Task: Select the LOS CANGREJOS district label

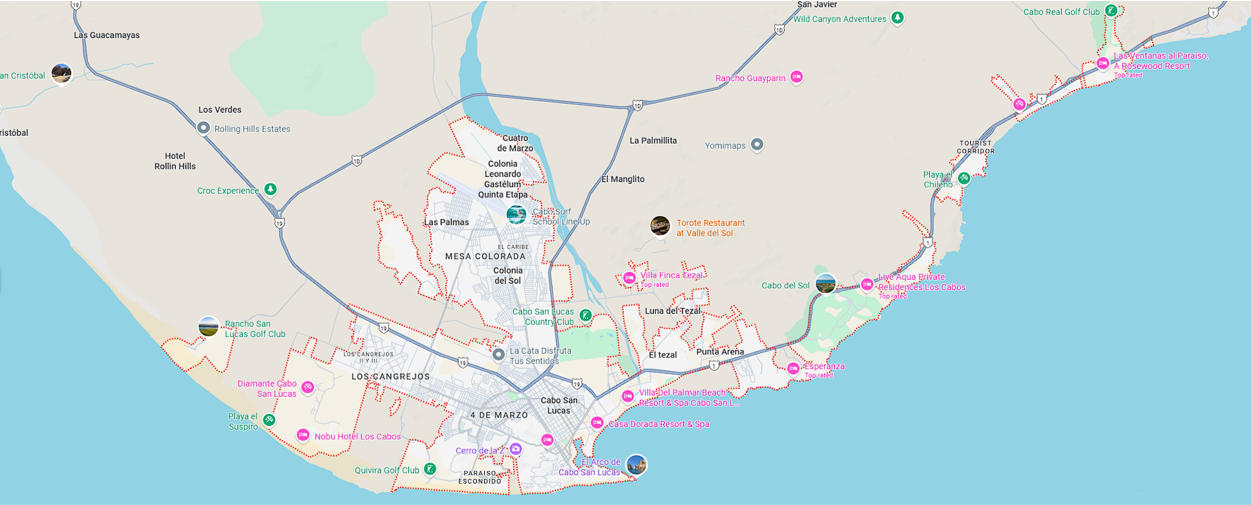Action: (391, 376)
